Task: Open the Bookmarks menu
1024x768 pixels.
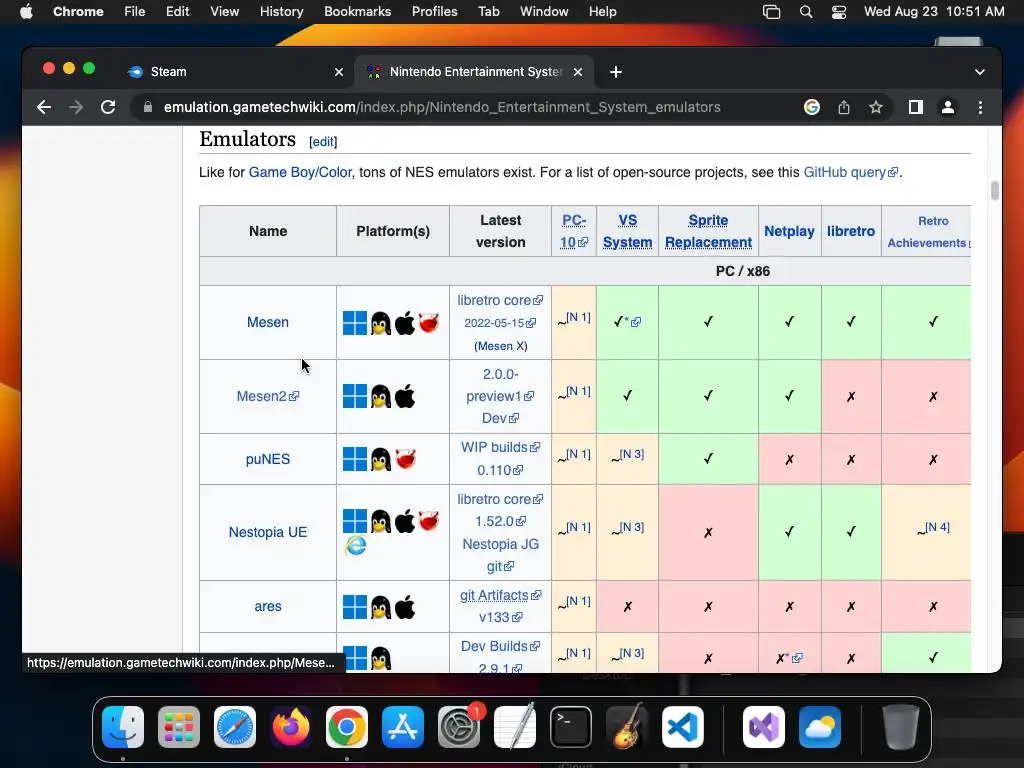Action: click(x=357, y=12)
